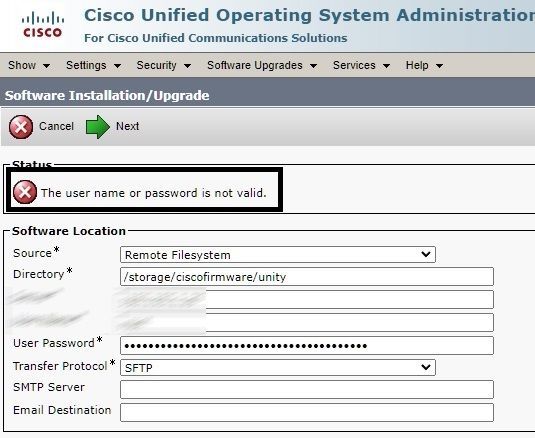535x438 pixels.
Task: Open the Help menu
Action: pos(424,65)
